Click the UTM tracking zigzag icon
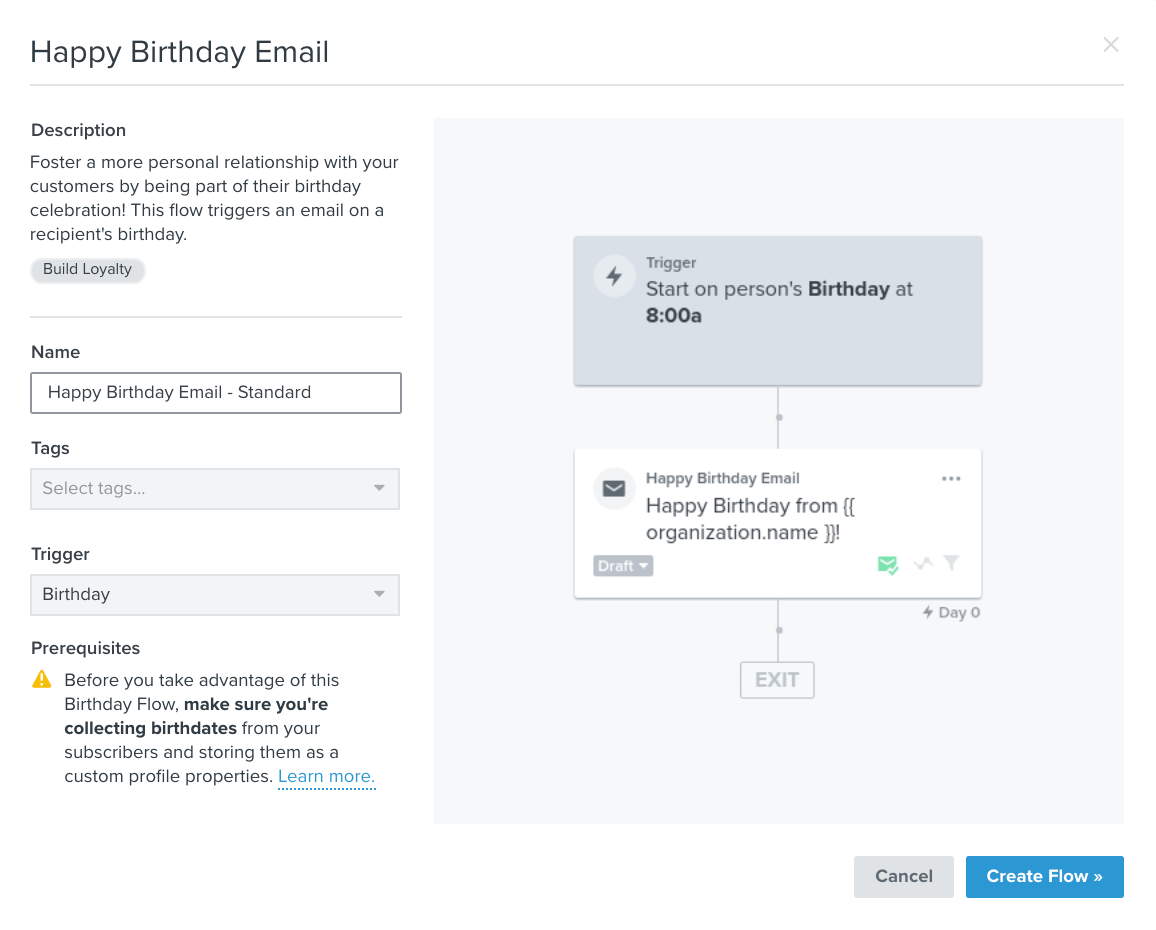Screen dimensions: 1156x930 (x=924, y=564)
